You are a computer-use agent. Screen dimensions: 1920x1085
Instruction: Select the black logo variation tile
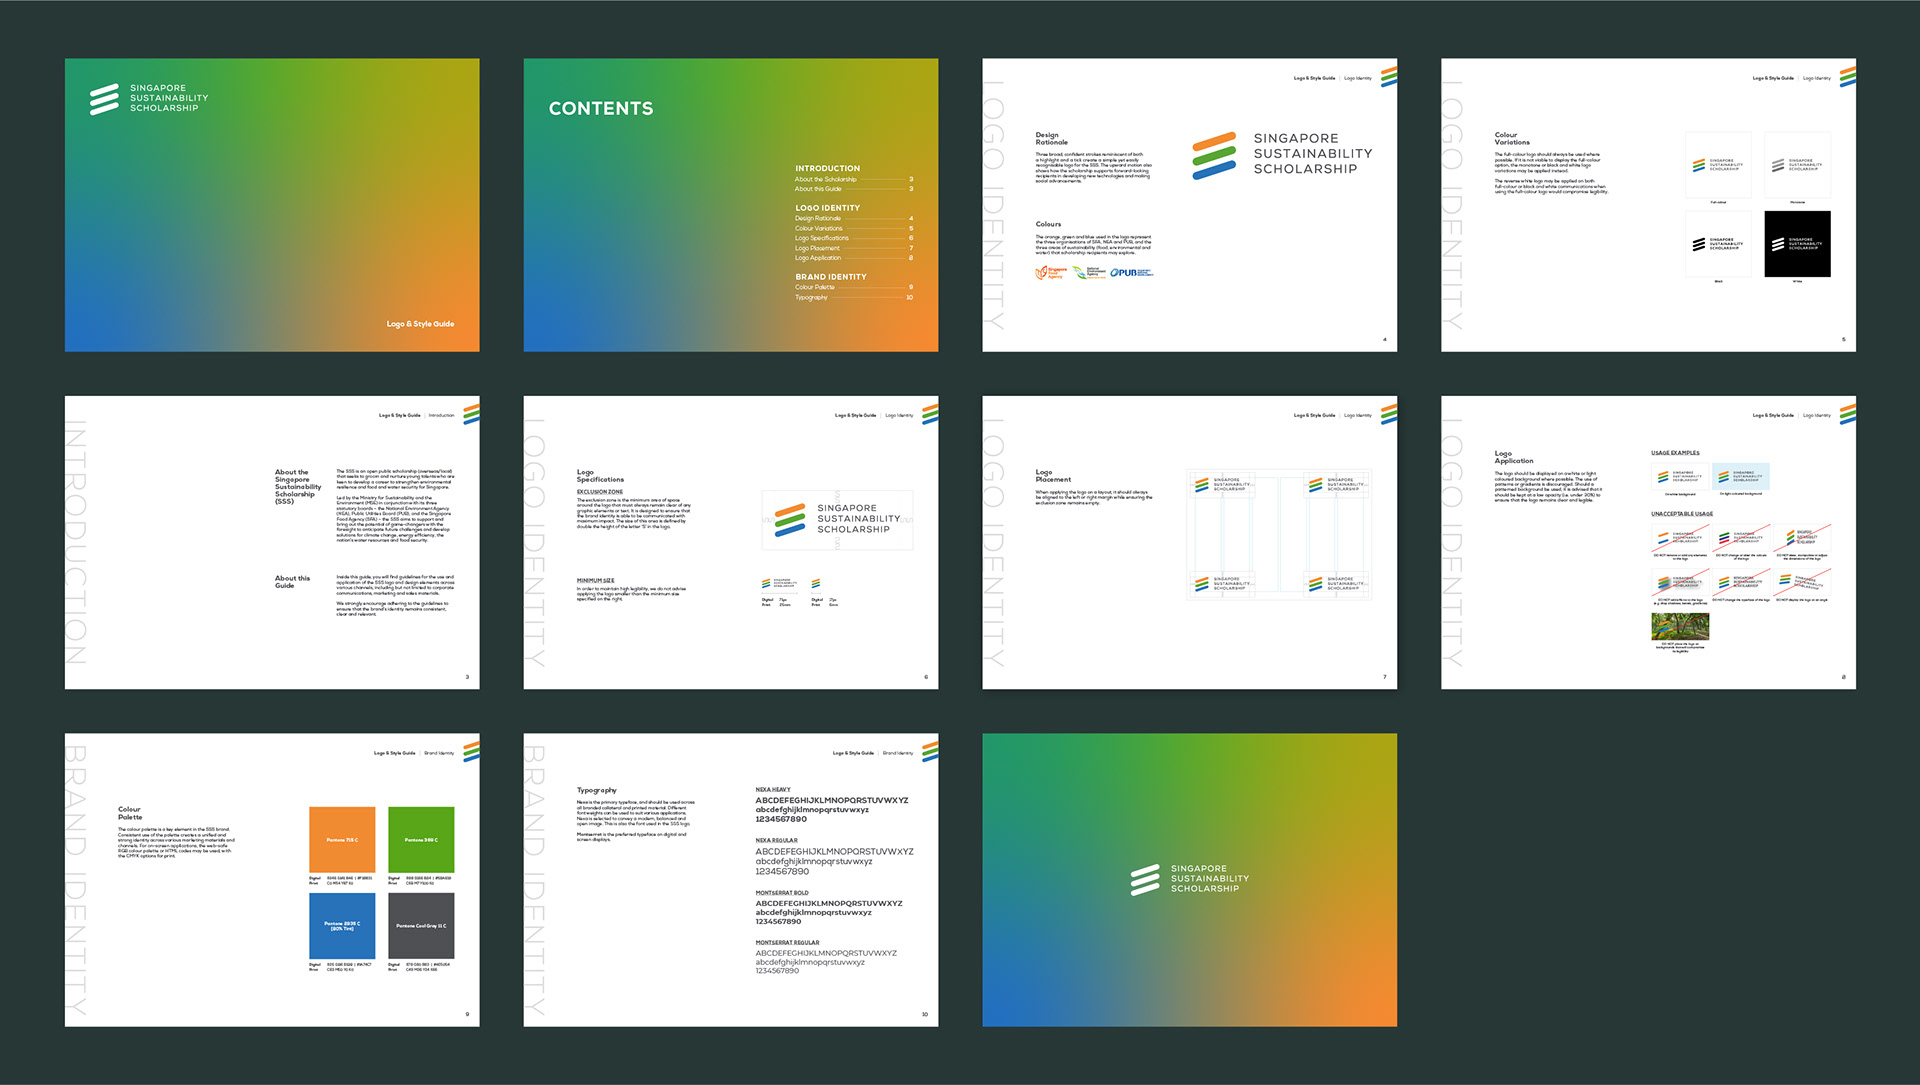pos(1718,244)
